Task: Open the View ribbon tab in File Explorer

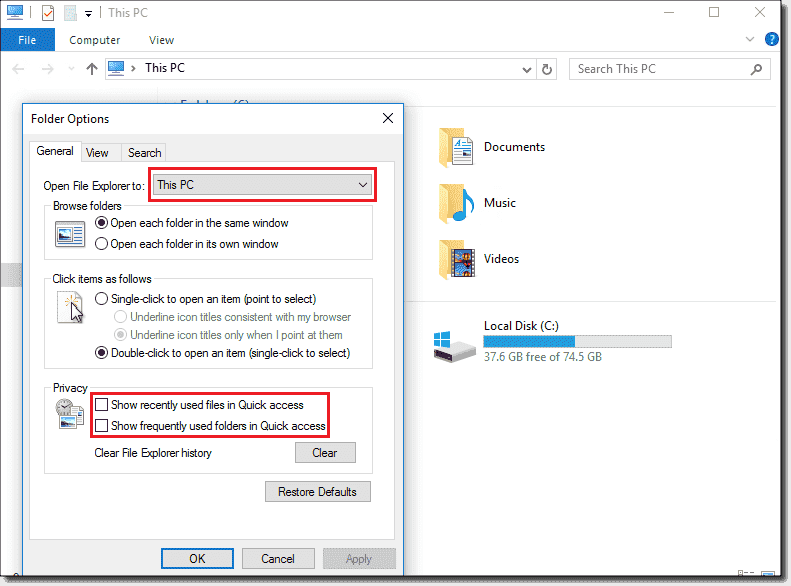Action: tap(161, 40)
